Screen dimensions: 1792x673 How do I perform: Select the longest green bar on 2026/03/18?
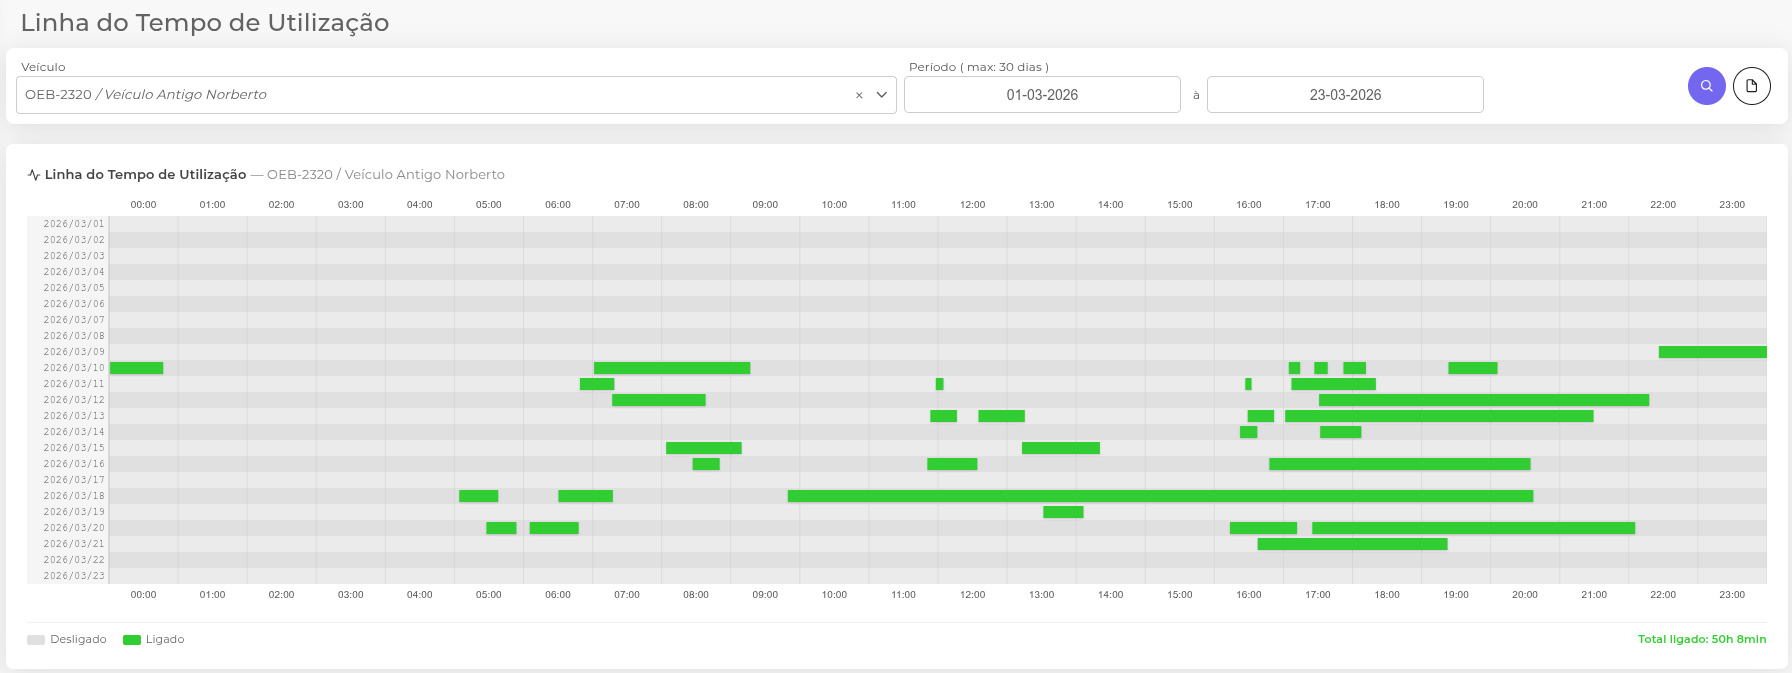click(1160, 496)
